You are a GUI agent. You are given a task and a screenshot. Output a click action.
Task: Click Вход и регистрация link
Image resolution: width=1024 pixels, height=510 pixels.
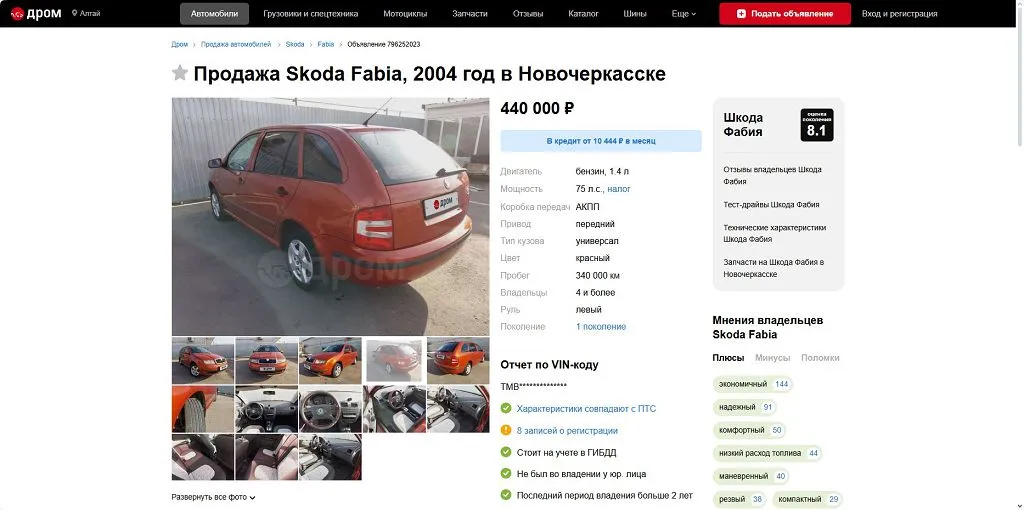pos(899,14)
